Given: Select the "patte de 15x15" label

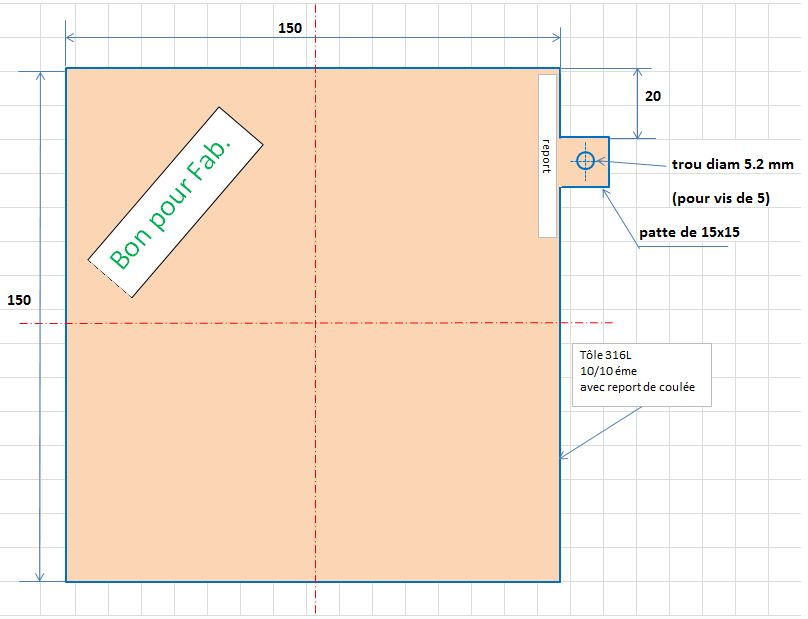Looking at the screenshot, I should pyautogui.click(x=689, y=233).
